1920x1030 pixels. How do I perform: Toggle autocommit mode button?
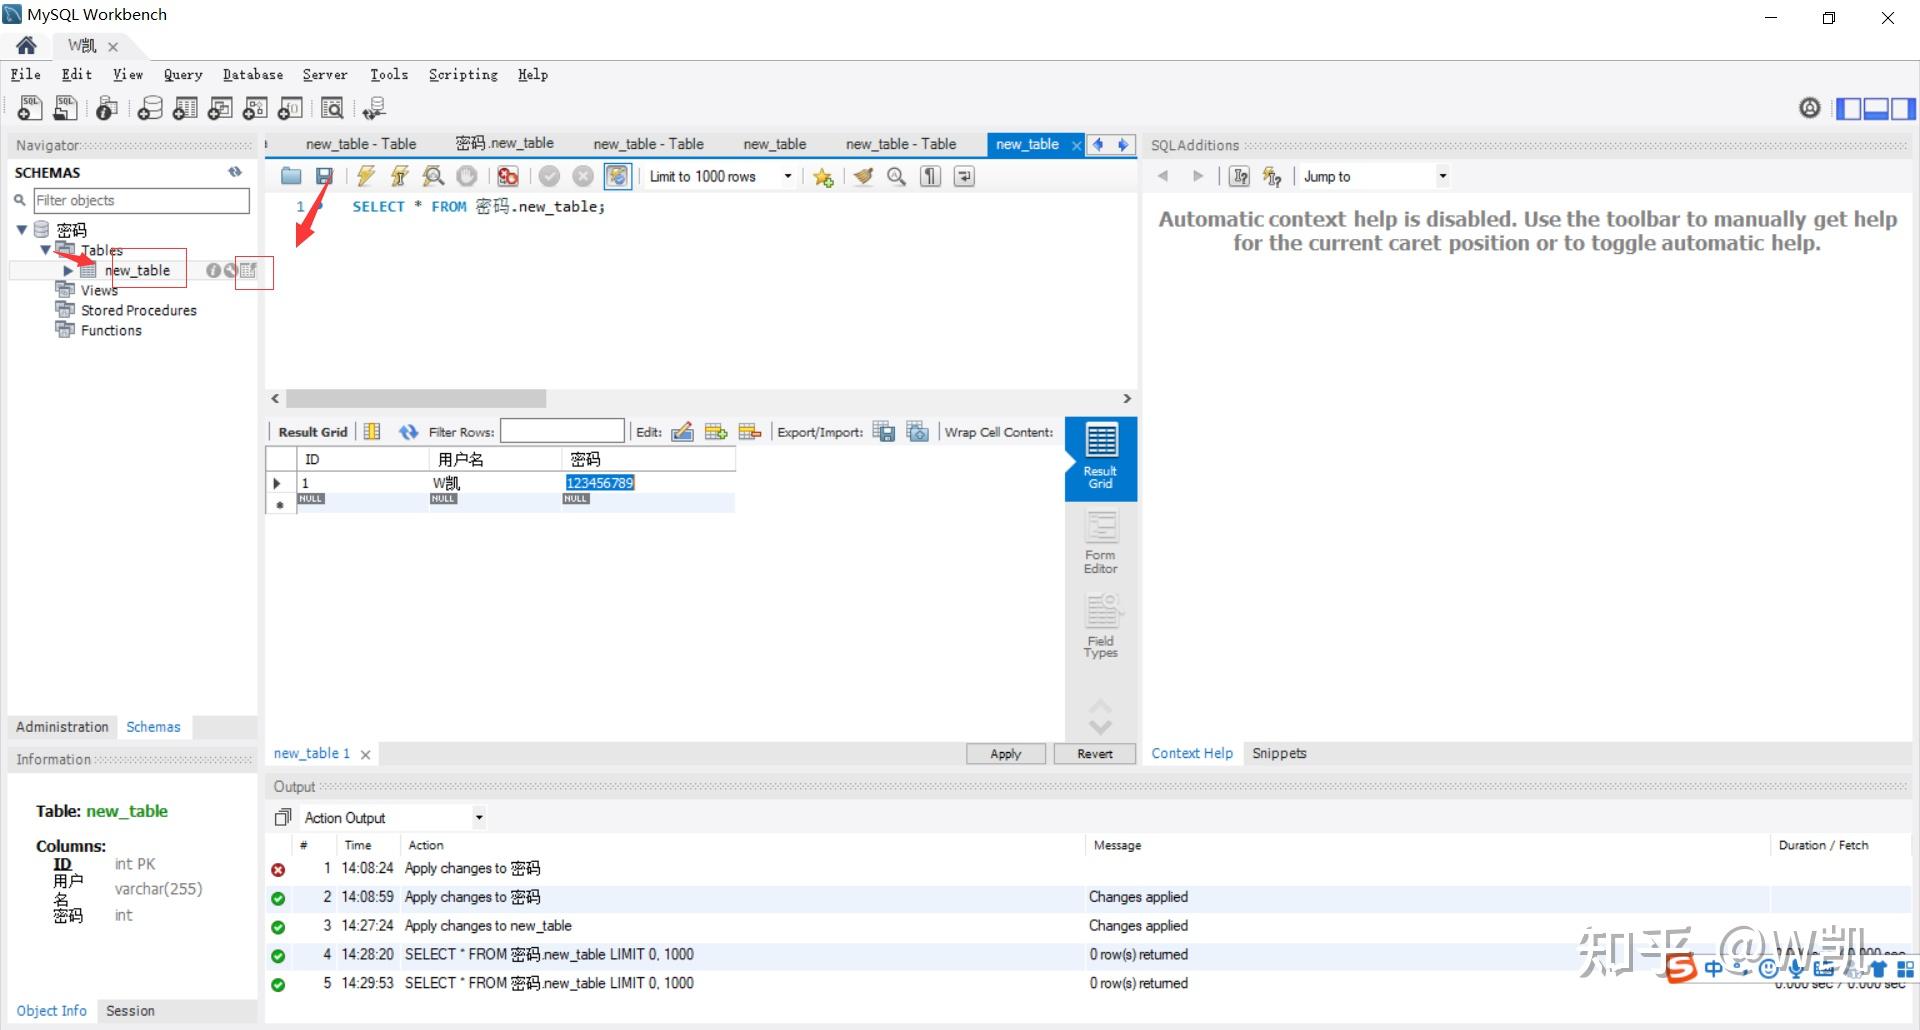[x=618, y=177]
